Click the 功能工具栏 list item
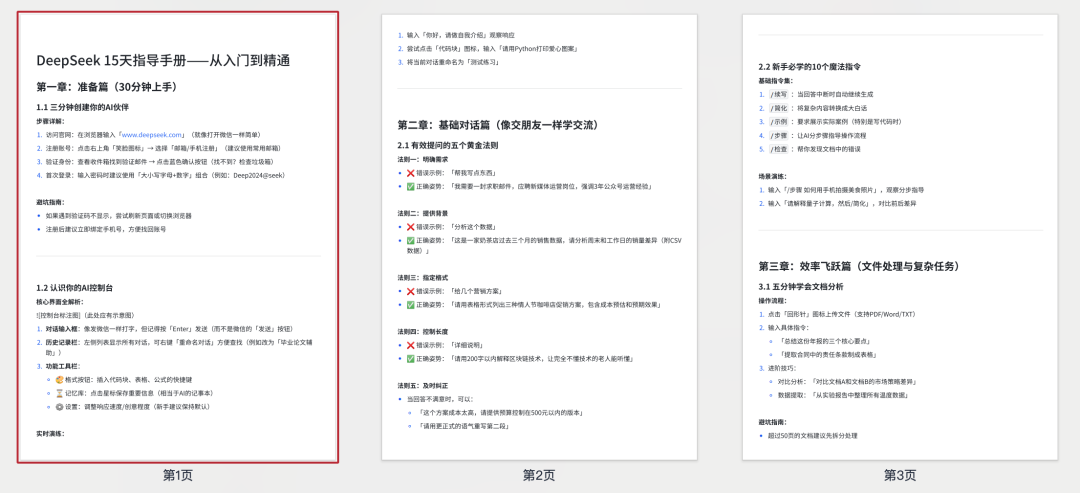 point(58,366)
